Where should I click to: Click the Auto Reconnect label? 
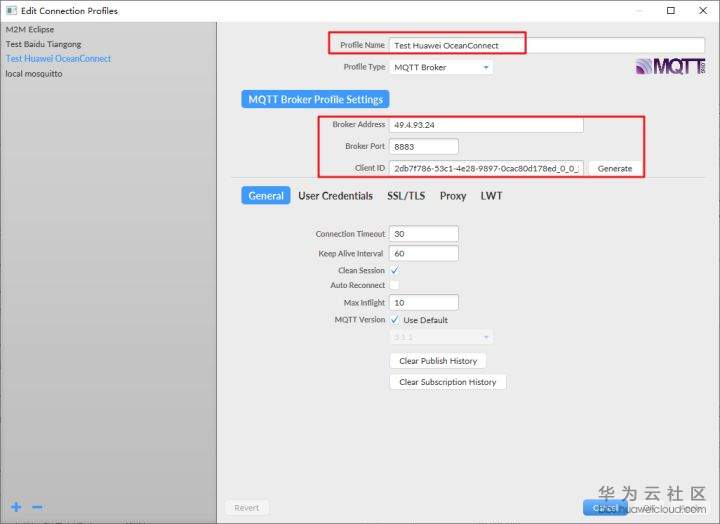(x=358, y=285)
